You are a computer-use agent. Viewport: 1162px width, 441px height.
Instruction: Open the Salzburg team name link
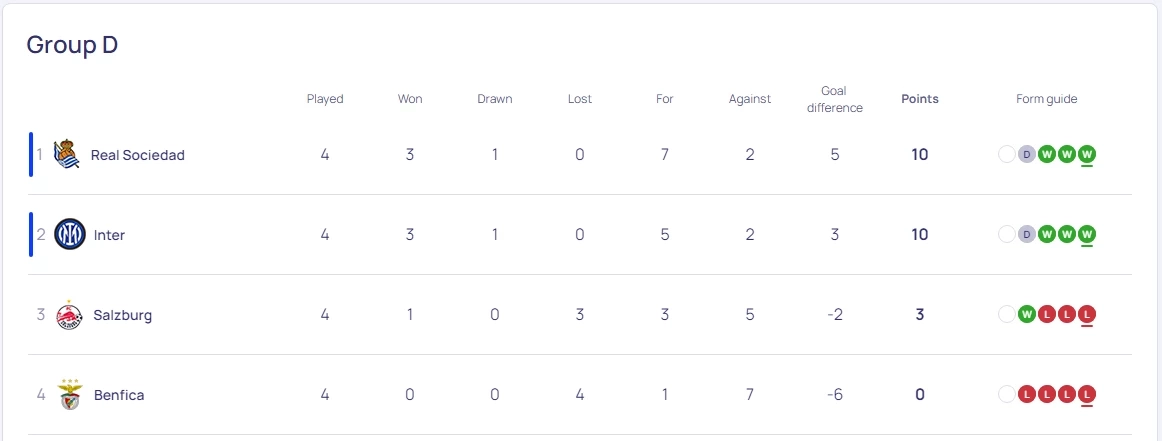(x=123, y=315)
